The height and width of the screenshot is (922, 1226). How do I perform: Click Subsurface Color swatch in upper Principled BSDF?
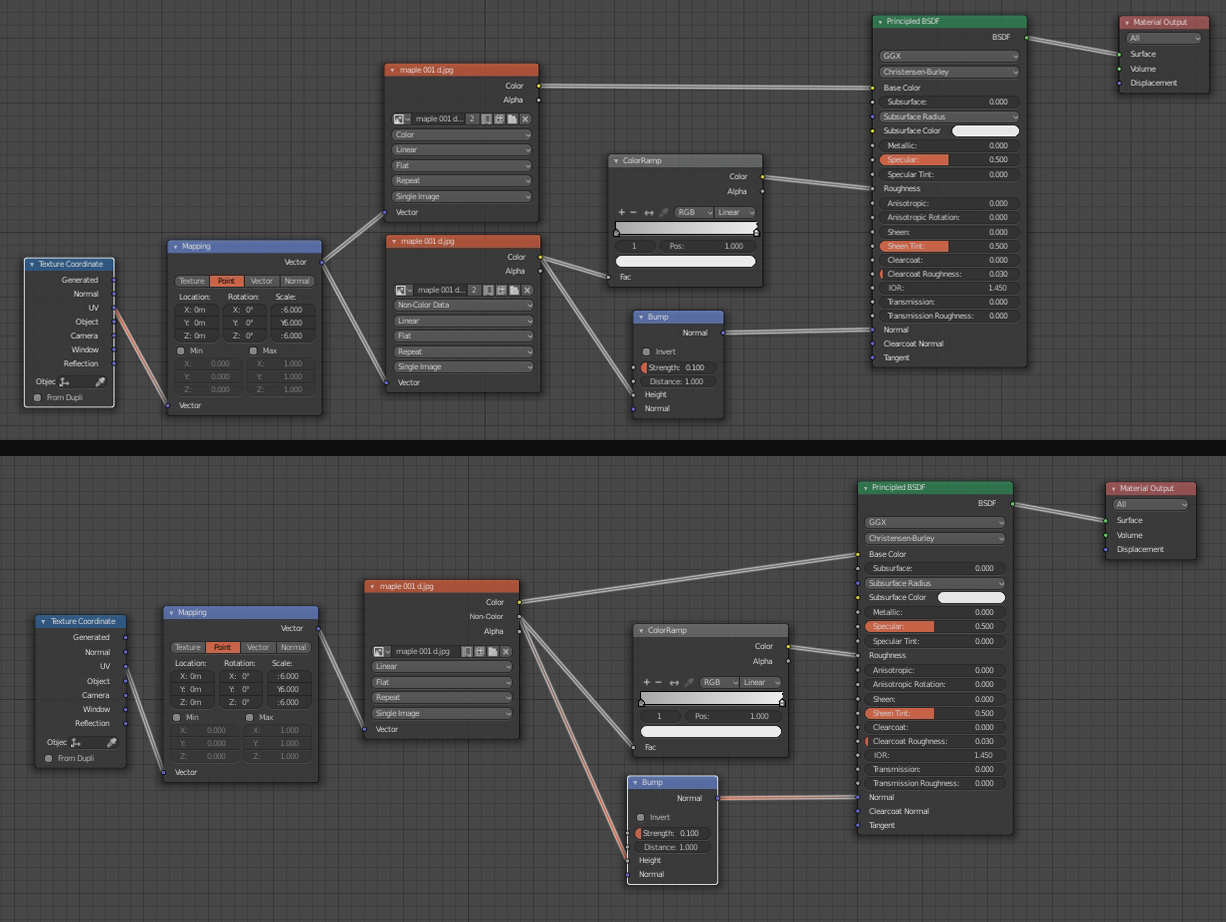[985, 131]
